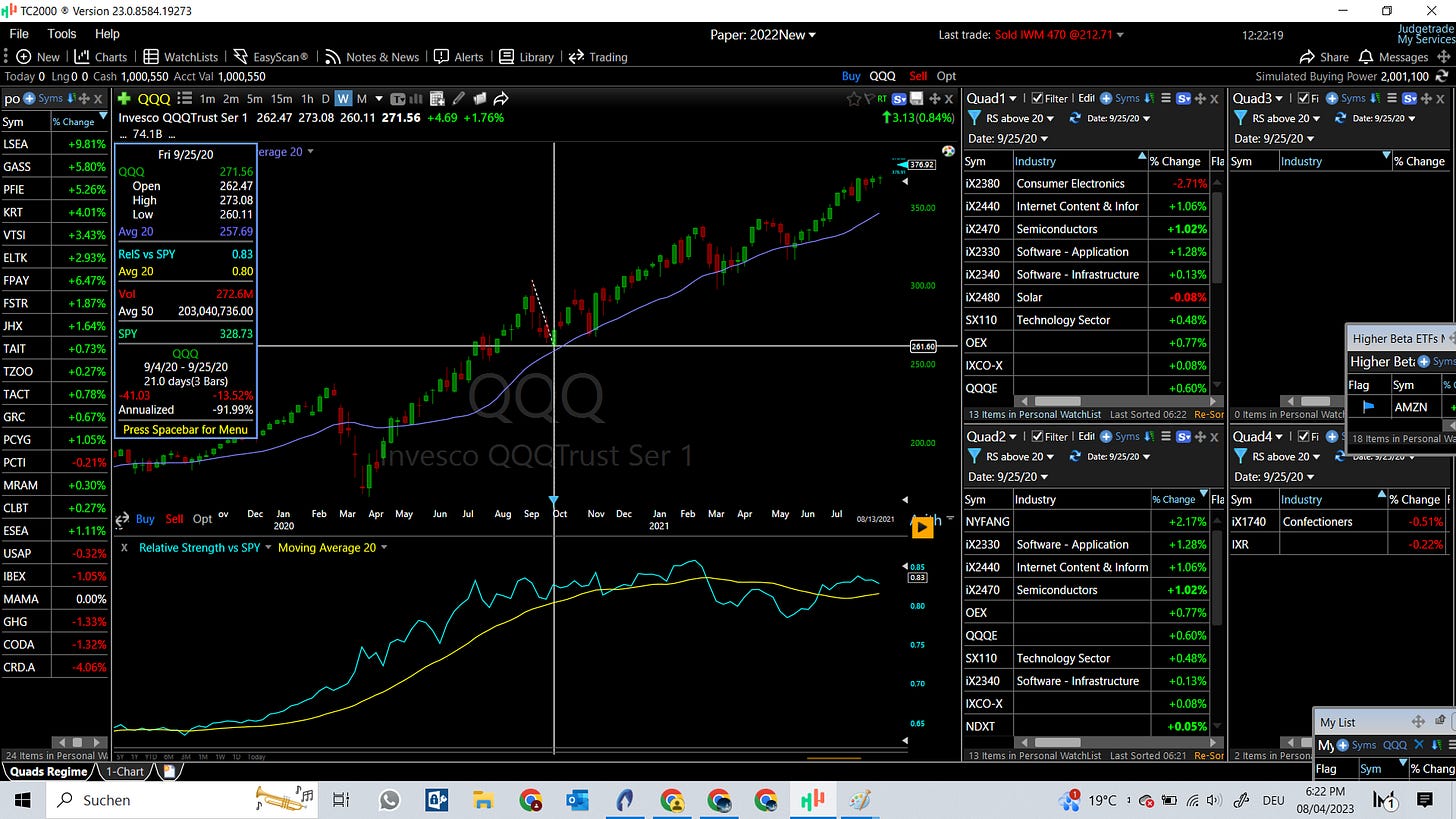Image resolution: width=1456 pixels, height=819 pixels.
Task: Switch chart to 15m timeframe
Action: (x=281, y=98)
